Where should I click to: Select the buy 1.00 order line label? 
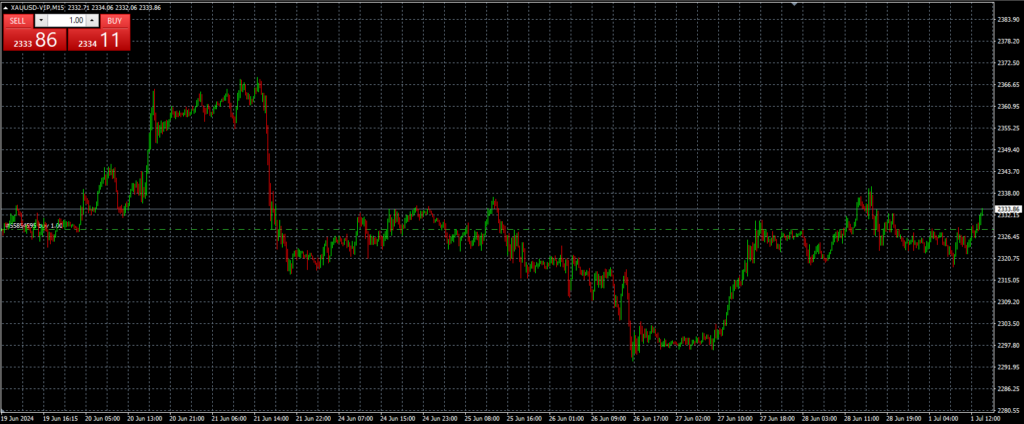34,226
